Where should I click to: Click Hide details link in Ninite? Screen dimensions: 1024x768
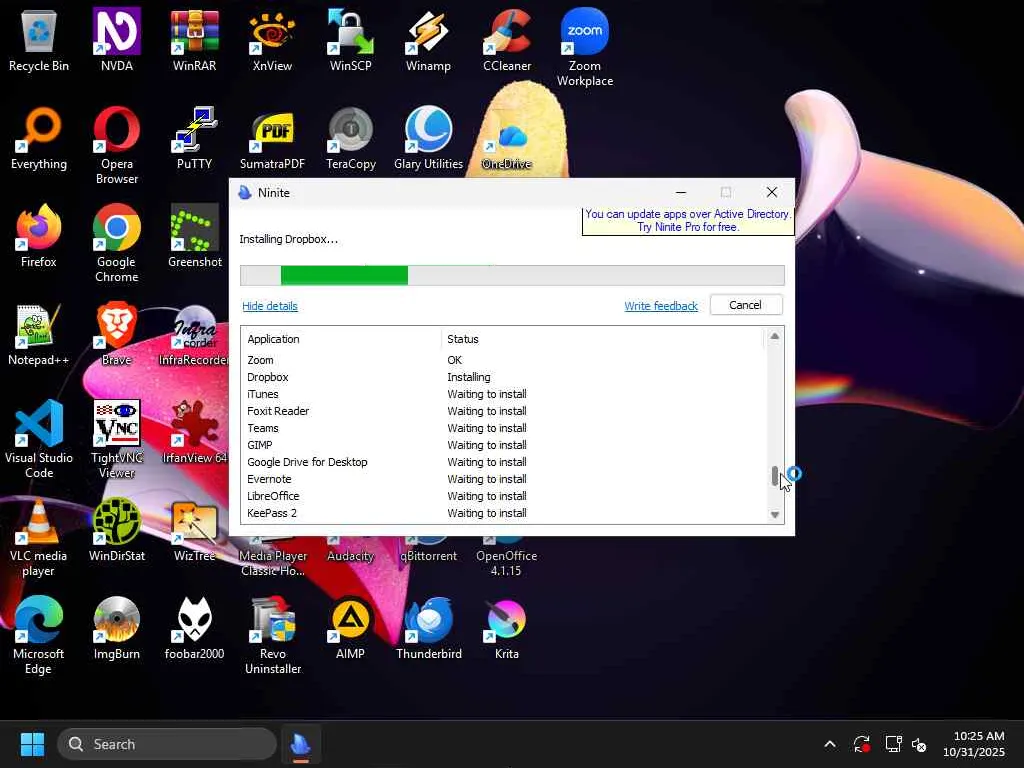coord(270,306)
